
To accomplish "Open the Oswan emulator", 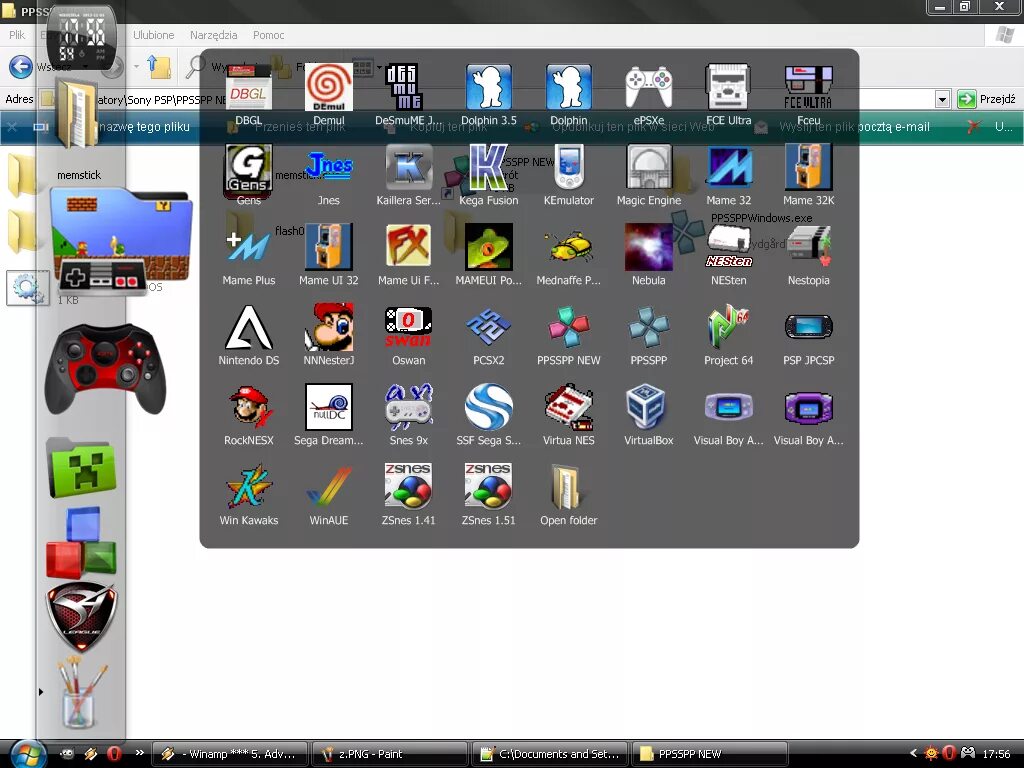I will click(x=409, y=328).
